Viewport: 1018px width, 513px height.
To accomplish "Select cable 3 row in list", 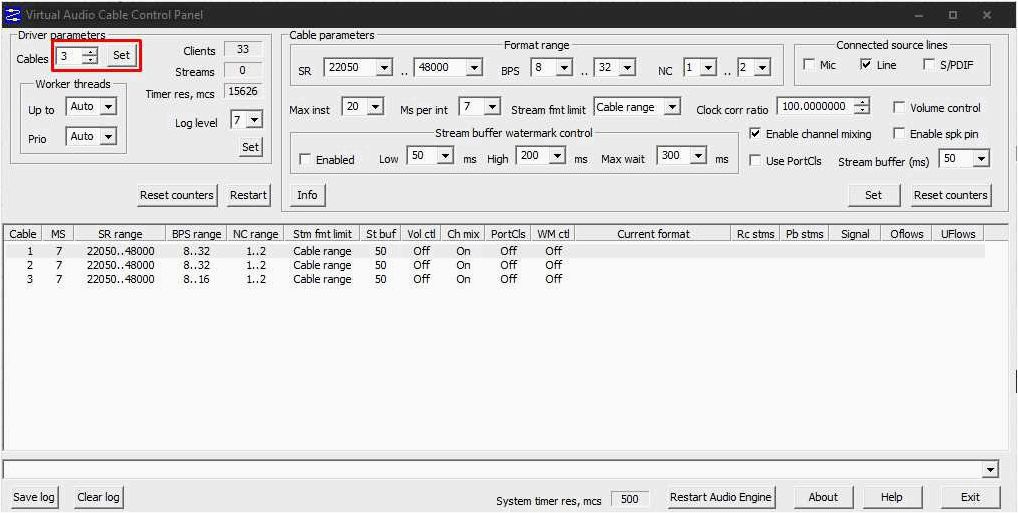I will point(495,279).
